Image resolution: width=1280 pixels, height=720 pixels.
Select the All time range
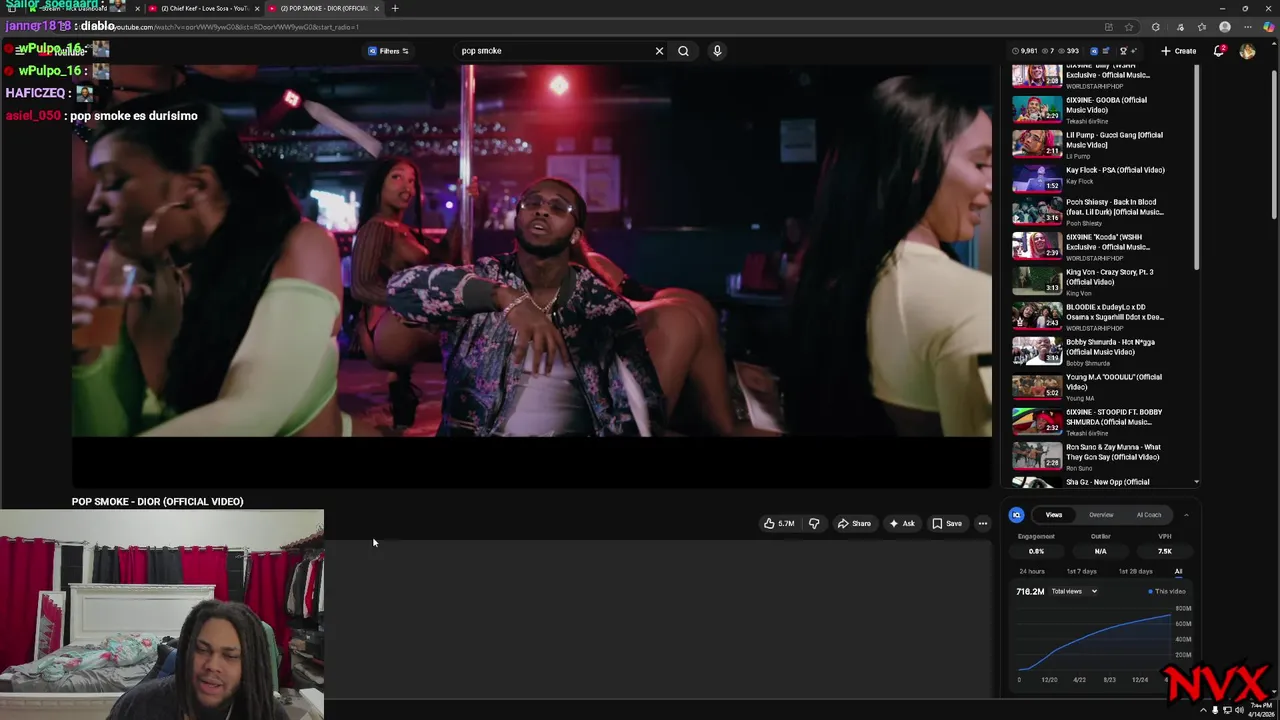click(x=1178, y=571)
